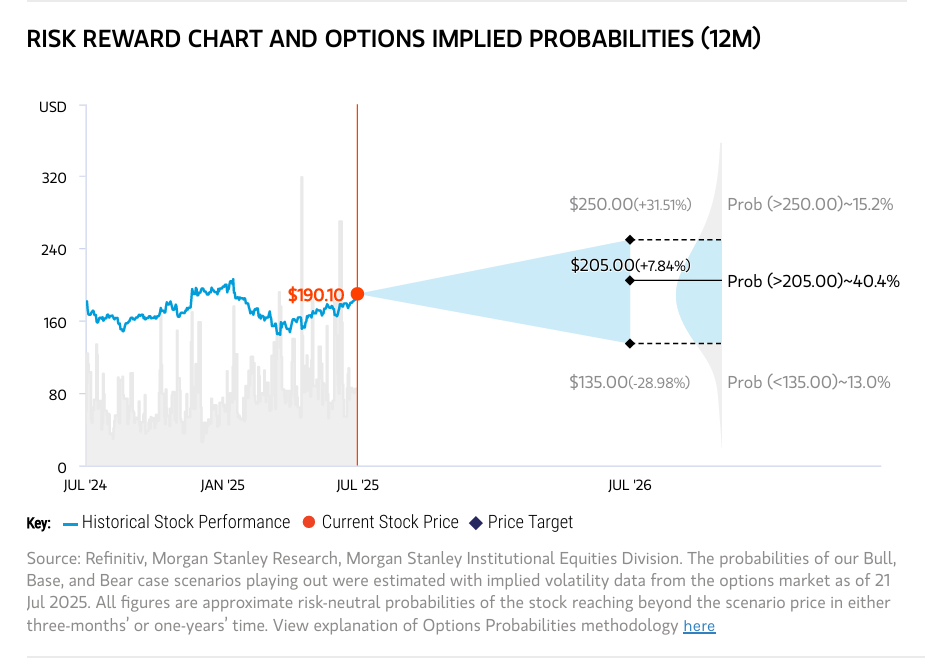Click the $250.00(+31.51%) bull case label
925x660 pixels.
click(x=630, y=204)
